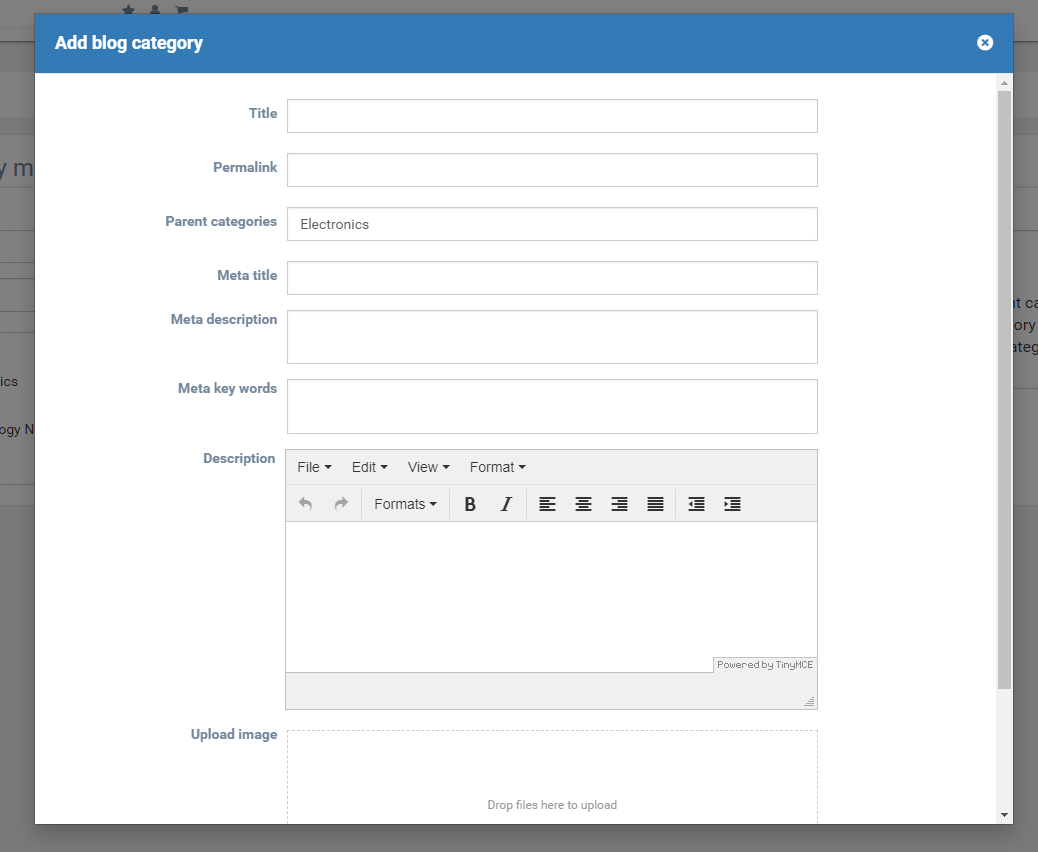Undo the last edit in description editor

tap(305, 504)
